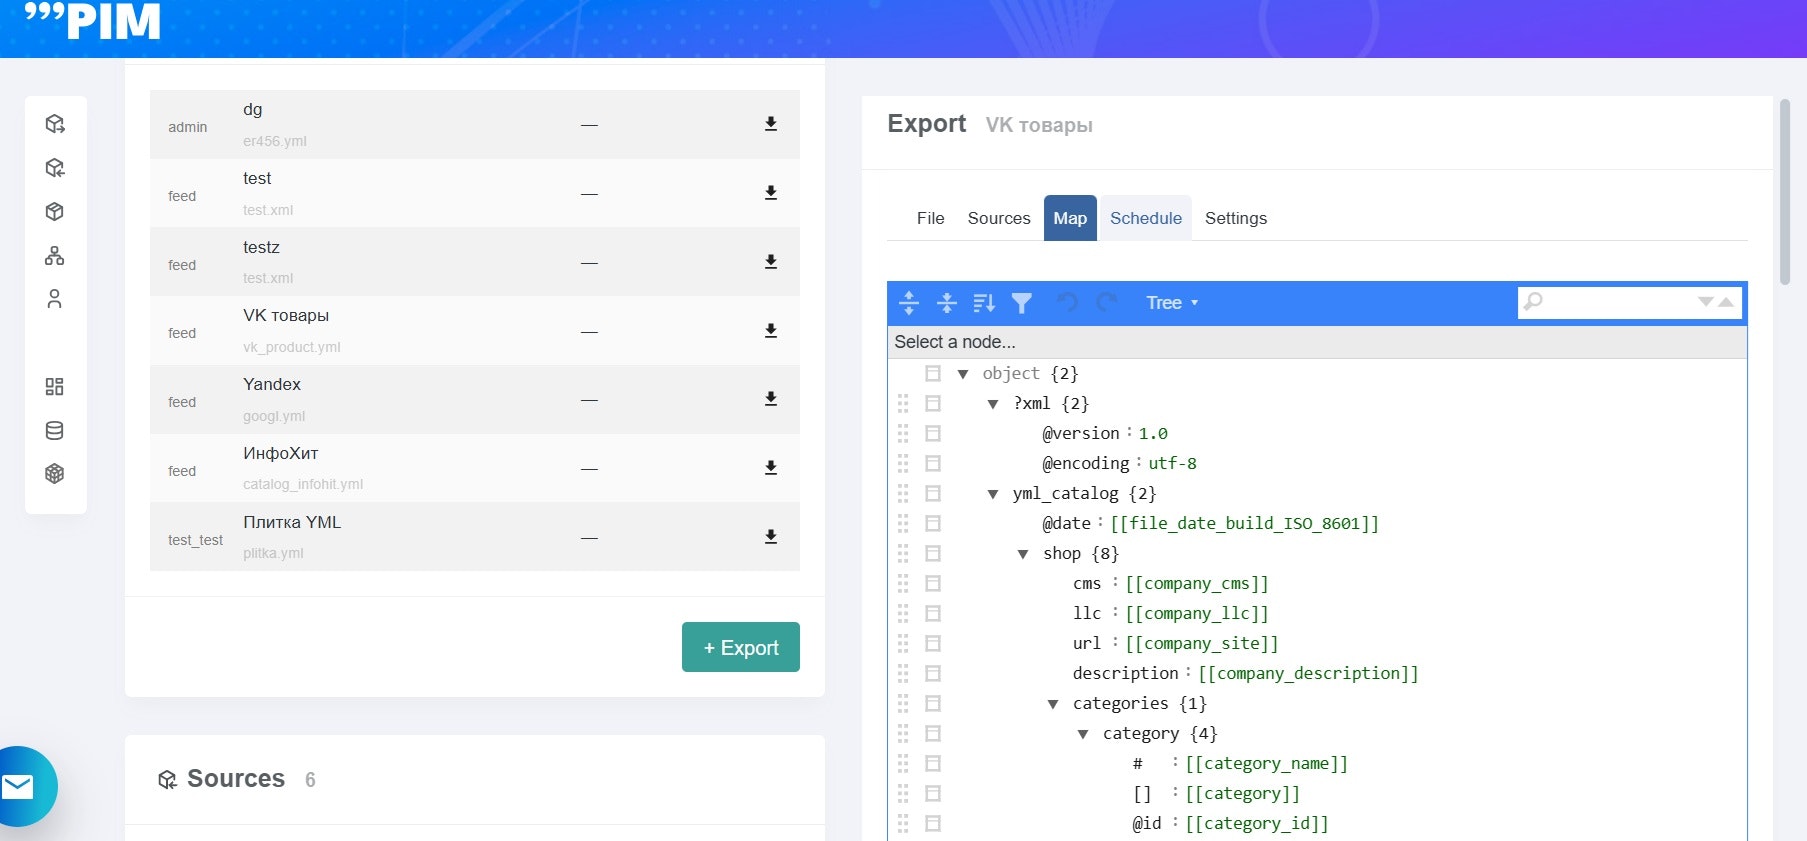Image resolution: width=1807 pixels, height=841 pixels.
Task: Switch to the Schedule tab
Action: pyautogui.click(x=1145, y=218)
